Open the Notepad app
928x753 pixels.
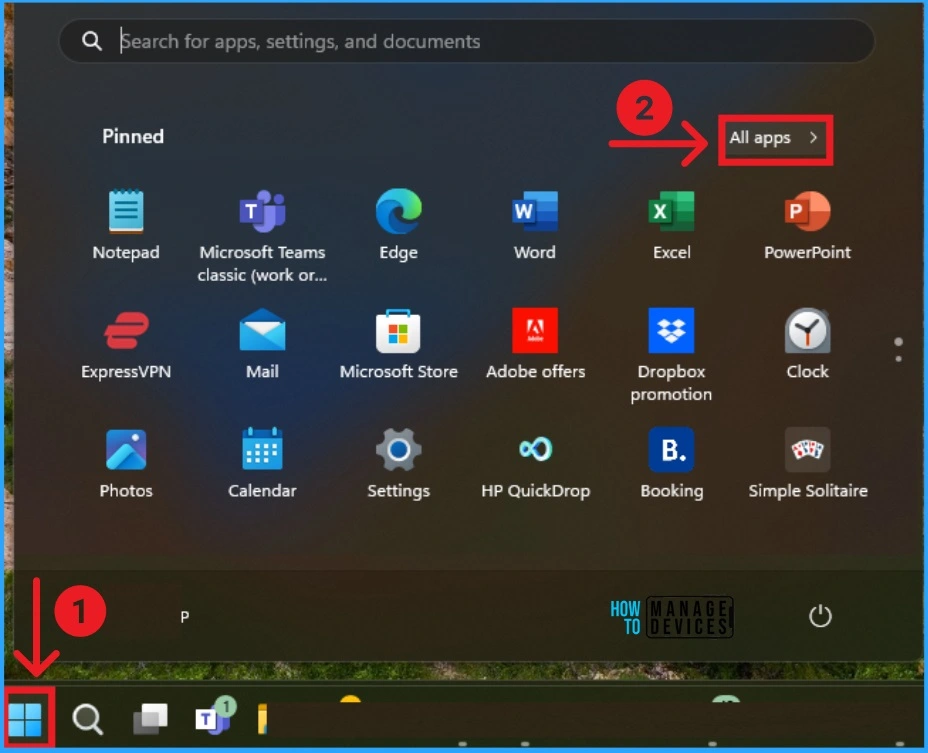[125, 225]
